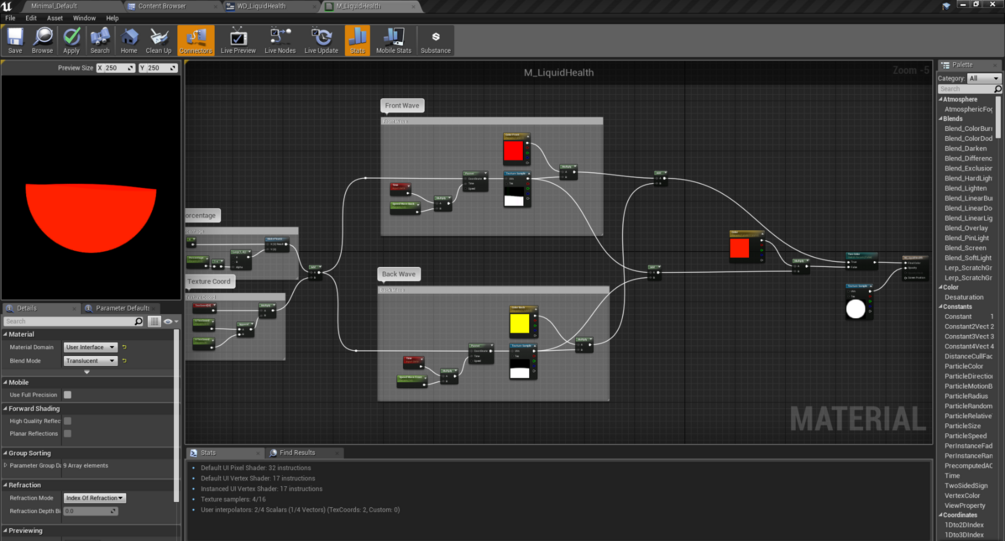Click the Find Results tab icon
The width and height of the screenshot is (1005, 541).
pyautogui.click(x=272, y=453)
